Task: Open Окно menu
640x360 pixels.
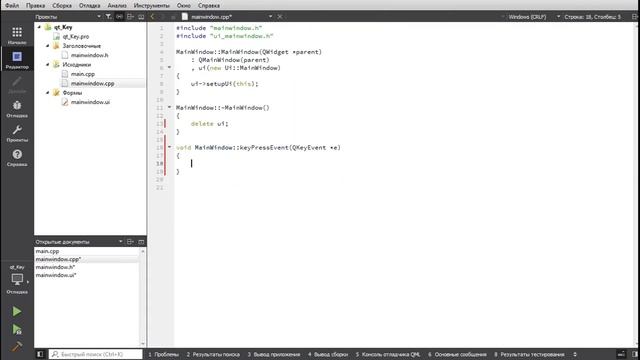Action: [184, 5]
